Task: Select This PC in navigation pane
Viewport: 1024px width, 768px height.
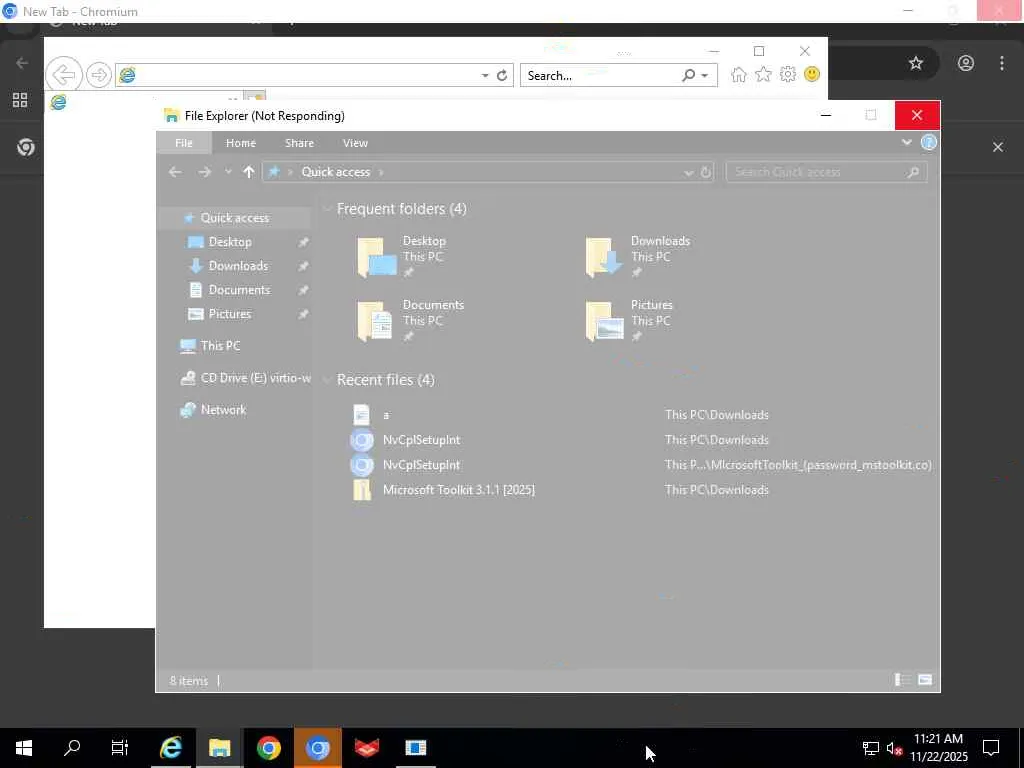Action: 220,345
